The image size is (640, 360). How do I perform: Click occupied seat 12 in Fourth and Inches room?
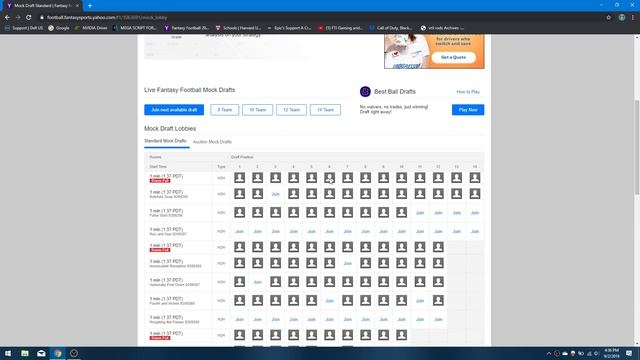(x=438, y=300)
